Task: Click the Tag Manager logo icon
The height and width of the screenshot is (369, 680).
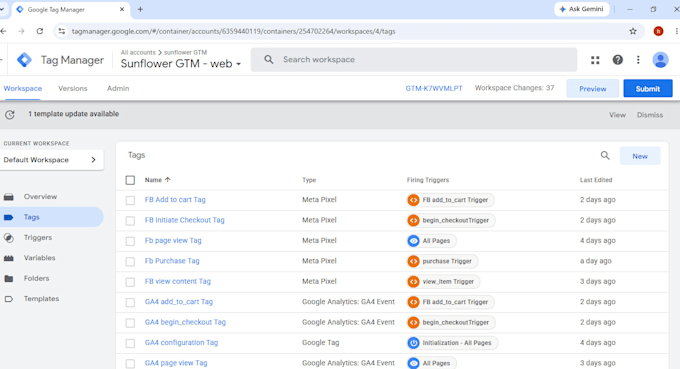Action: [x=24, y=60]
